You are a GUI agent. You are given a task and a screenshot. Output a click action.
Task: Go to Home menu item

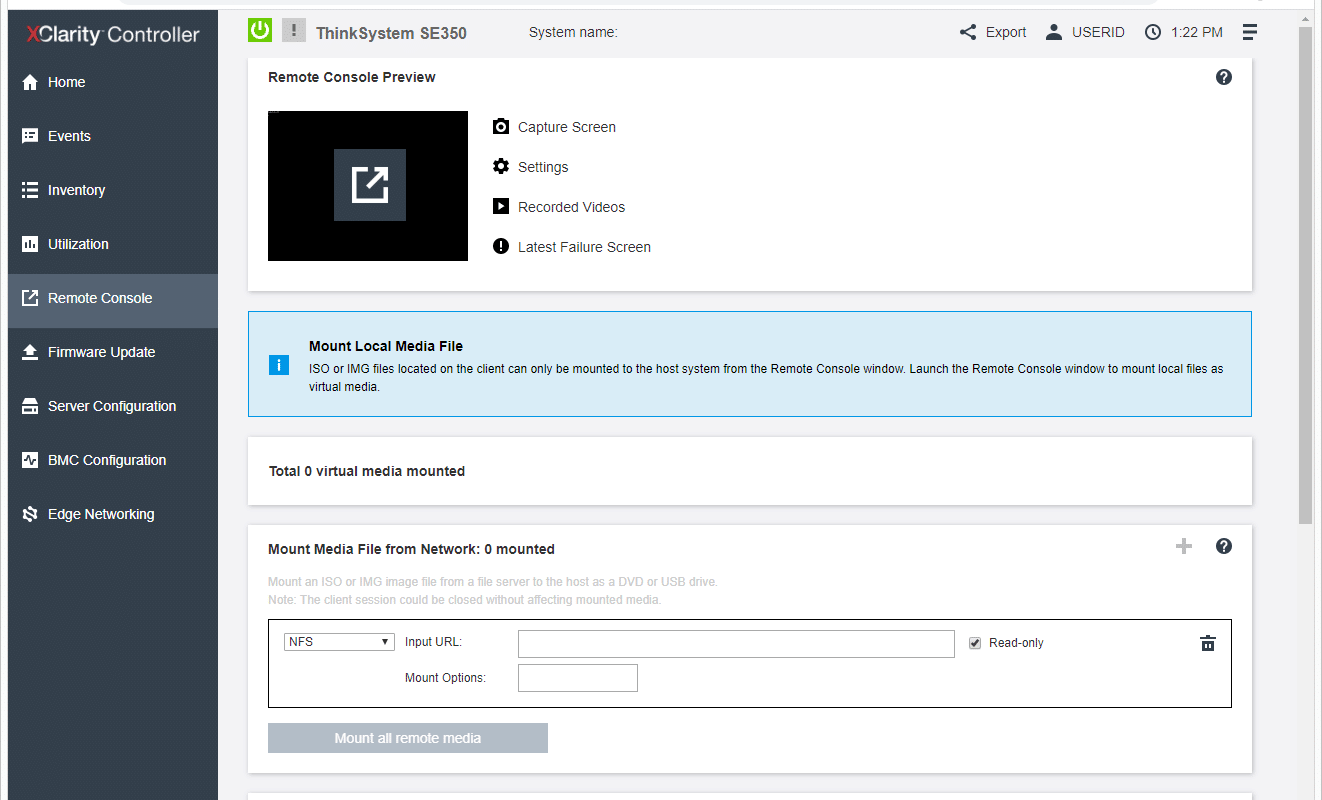tap(66, 82)
